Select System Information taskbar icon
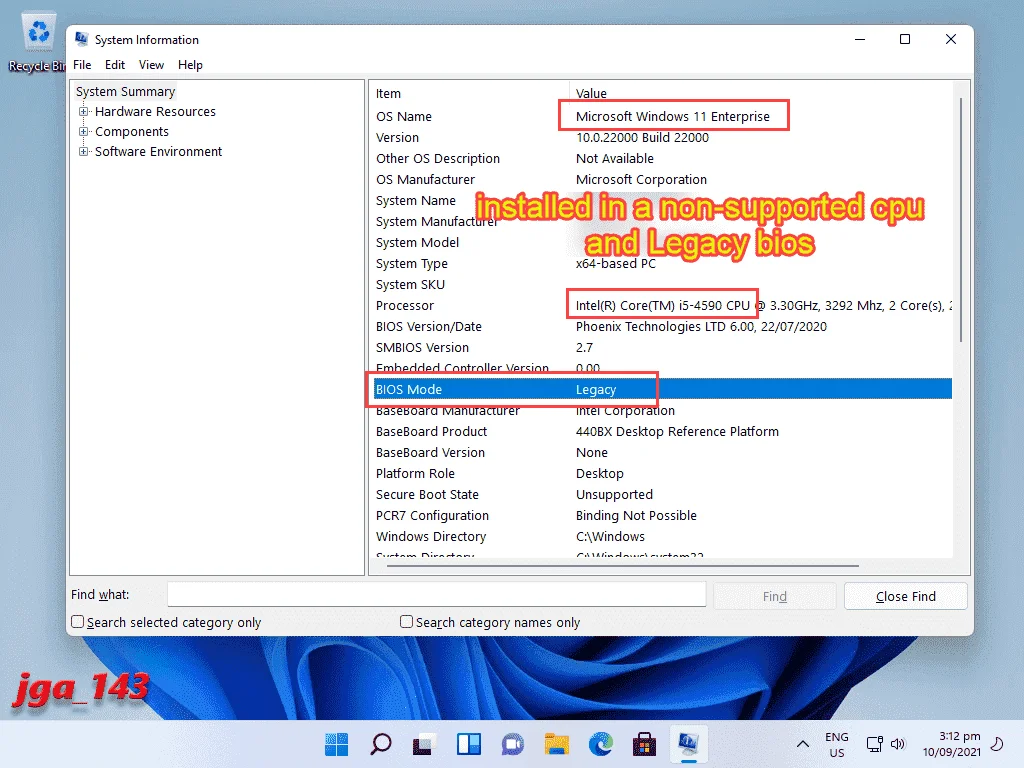Screen dimensions: 1024x768 click(x=688, y=744)
